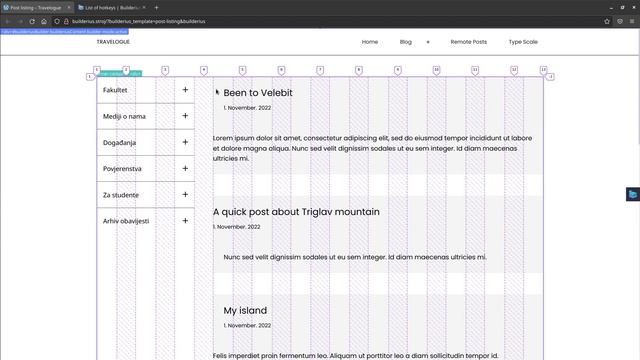640x360 pixels.
Task: Click the Felis imperdiet proin excerpt
Action: 355,356
